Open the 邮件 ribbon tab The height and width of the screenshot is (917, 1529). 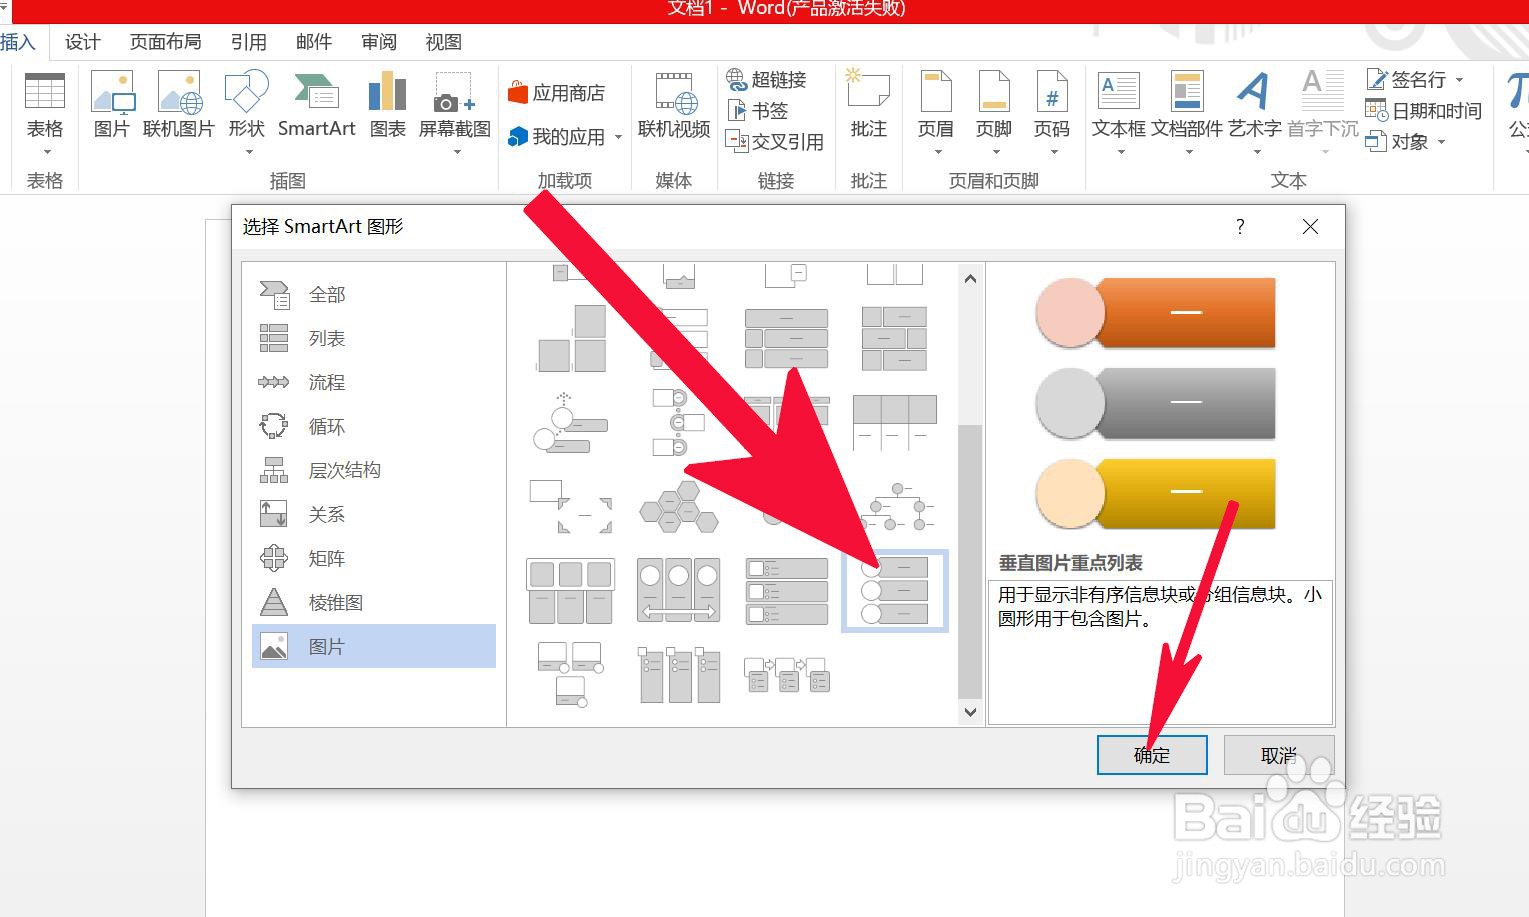tap(313, 41)
